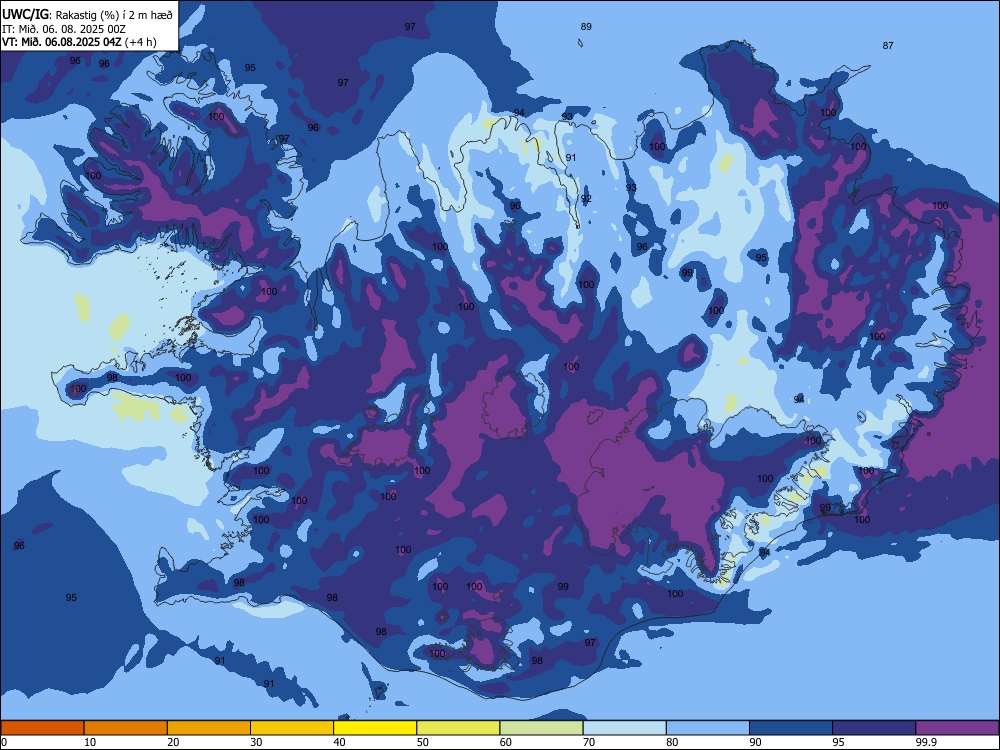
Task: Click the '99.9' legend scale label
Action: (x=926, y=742)
